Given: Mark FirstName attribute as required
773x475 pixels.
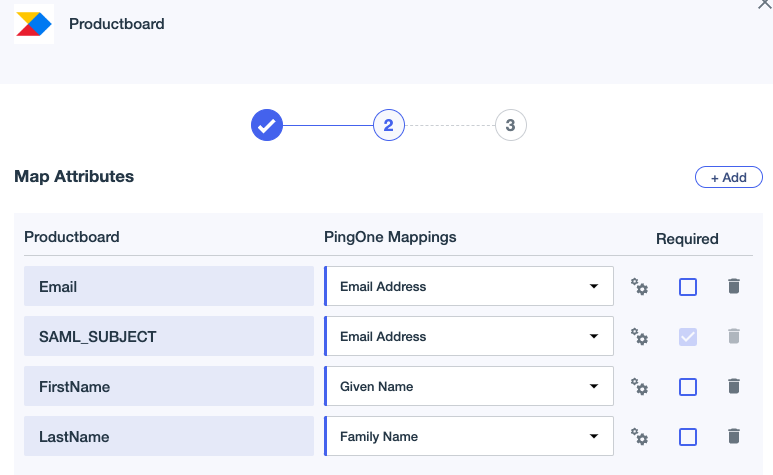Looking at the screenshot, I should [688, 387].
